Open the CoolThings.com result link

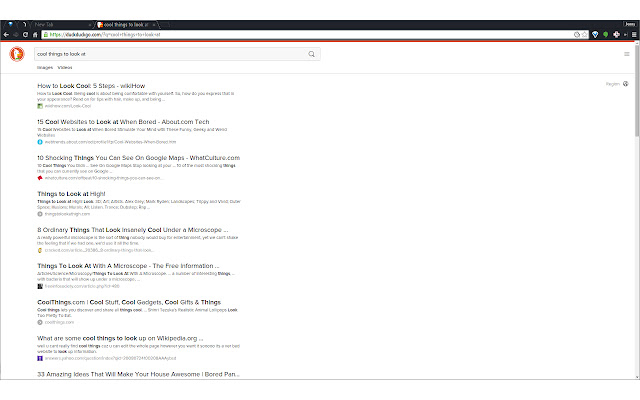point(129,301)
